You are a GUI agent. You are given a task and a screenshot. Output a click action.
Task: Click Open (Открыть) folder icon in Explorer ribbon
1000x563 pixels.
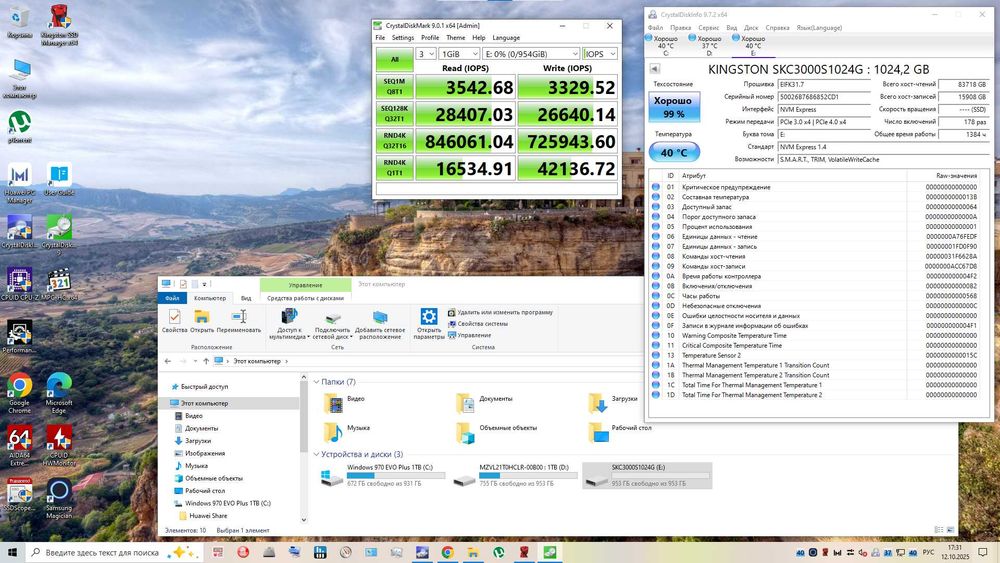[202, 321]
